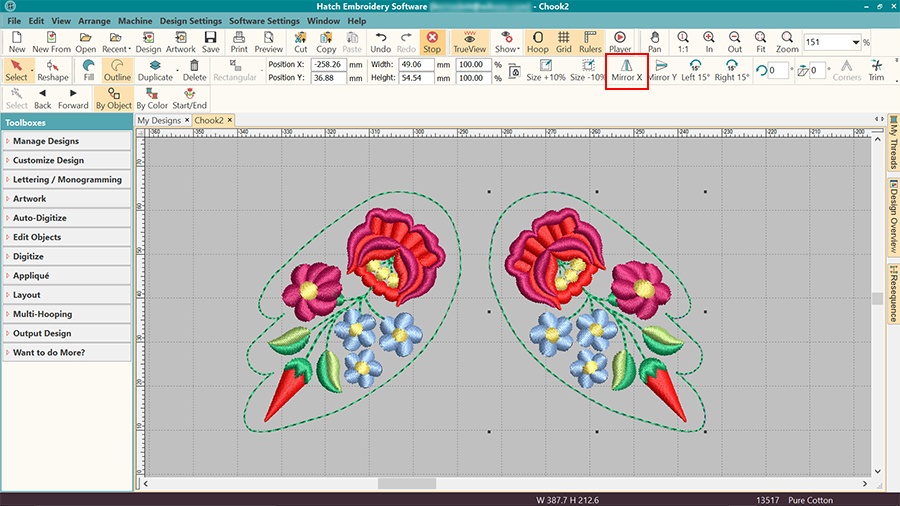
Task: Expand the Lettering / Monogramming toolbox
Action: [67, 180]
